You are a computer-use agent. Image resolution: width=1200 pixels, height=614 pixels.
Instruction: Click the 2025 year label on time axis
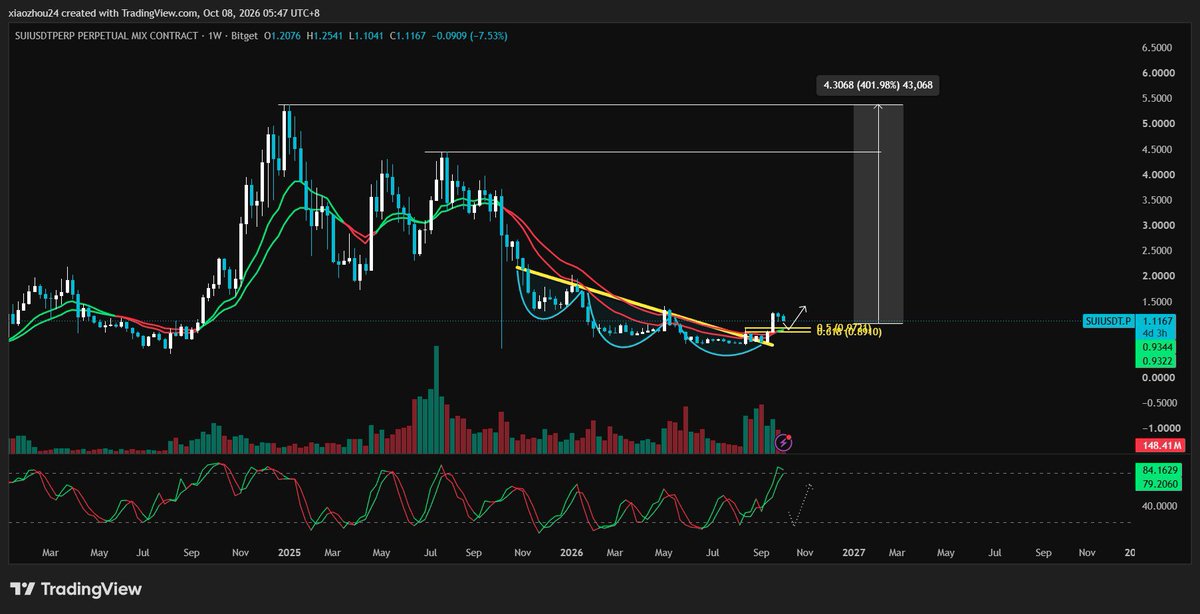290,552
